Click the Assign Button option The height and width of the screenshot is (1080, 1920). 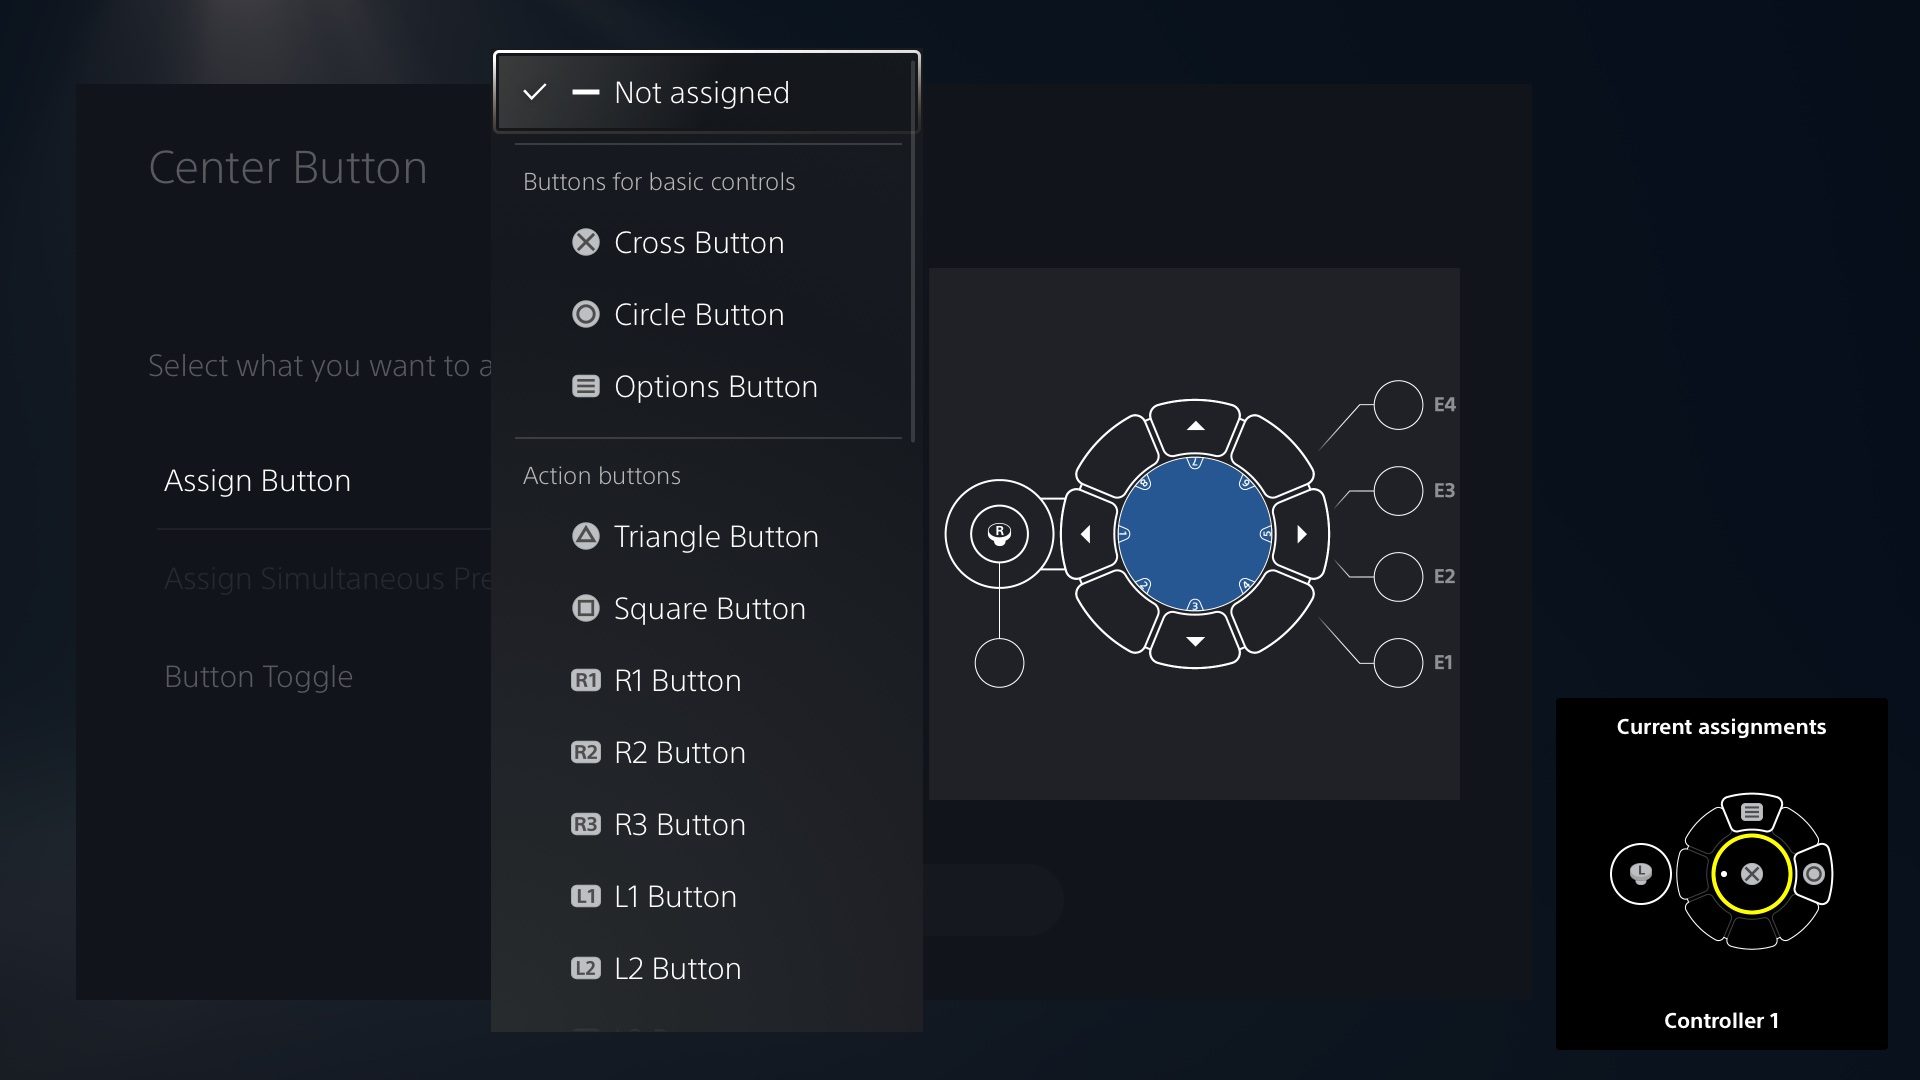click(257, 479)
